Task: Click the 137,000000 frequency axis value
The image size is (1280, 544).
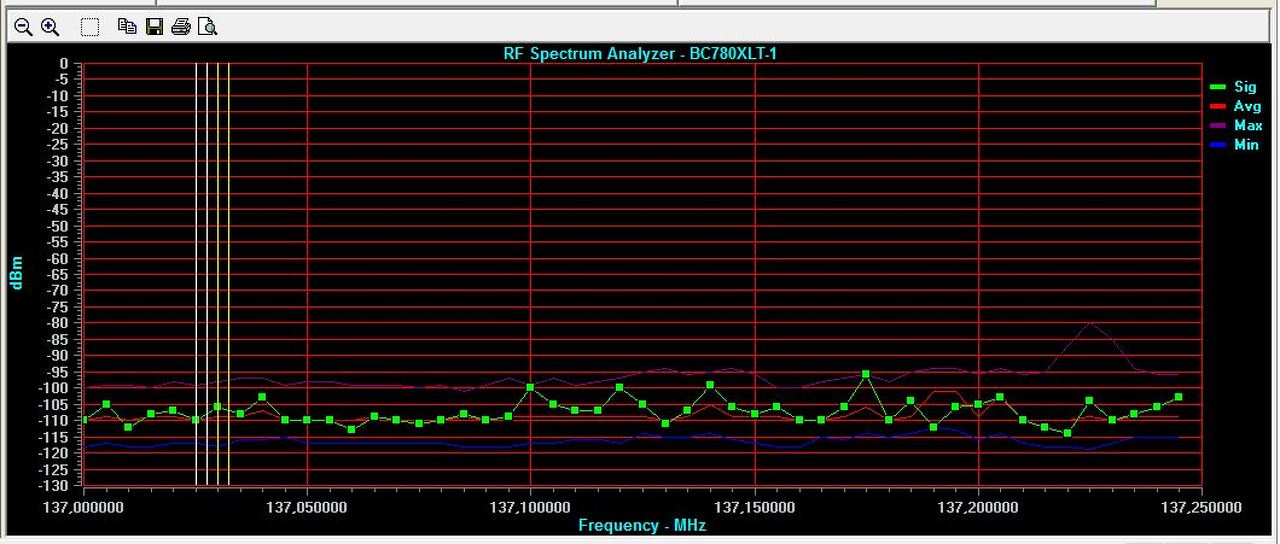Action: [84, 508]
